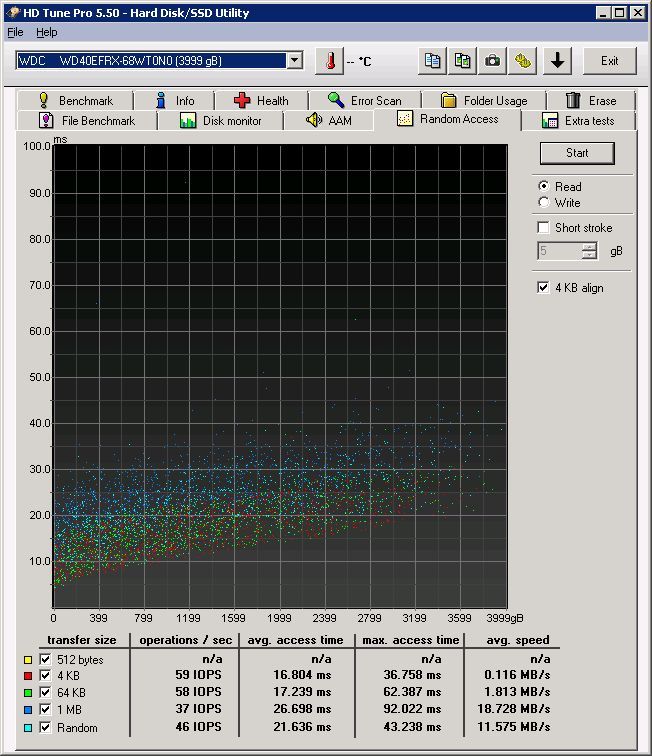Click the 11.575 MB/s Random speed value
652x756 pixels.
[514, 727]
